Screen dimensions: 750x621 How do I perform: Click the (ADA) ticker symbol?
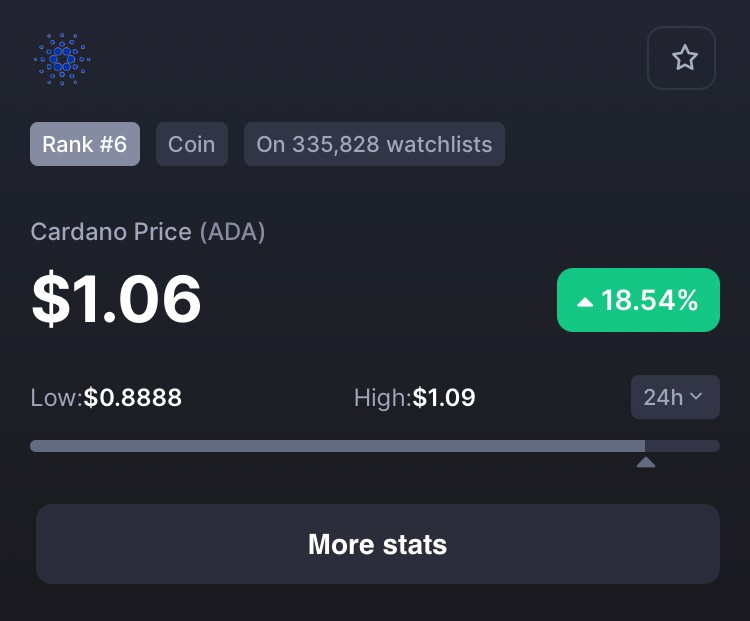pyautogui.click(x=232, y=232)
